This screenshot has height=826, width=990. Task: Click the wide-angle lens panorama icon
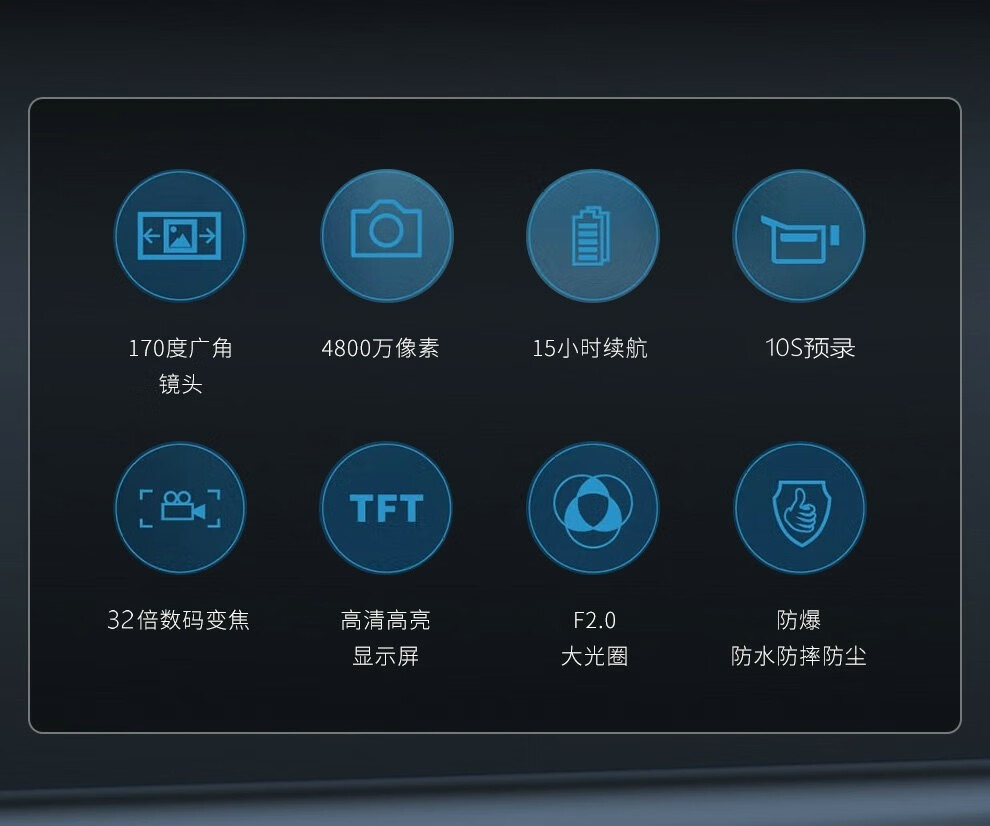(180, 236)
